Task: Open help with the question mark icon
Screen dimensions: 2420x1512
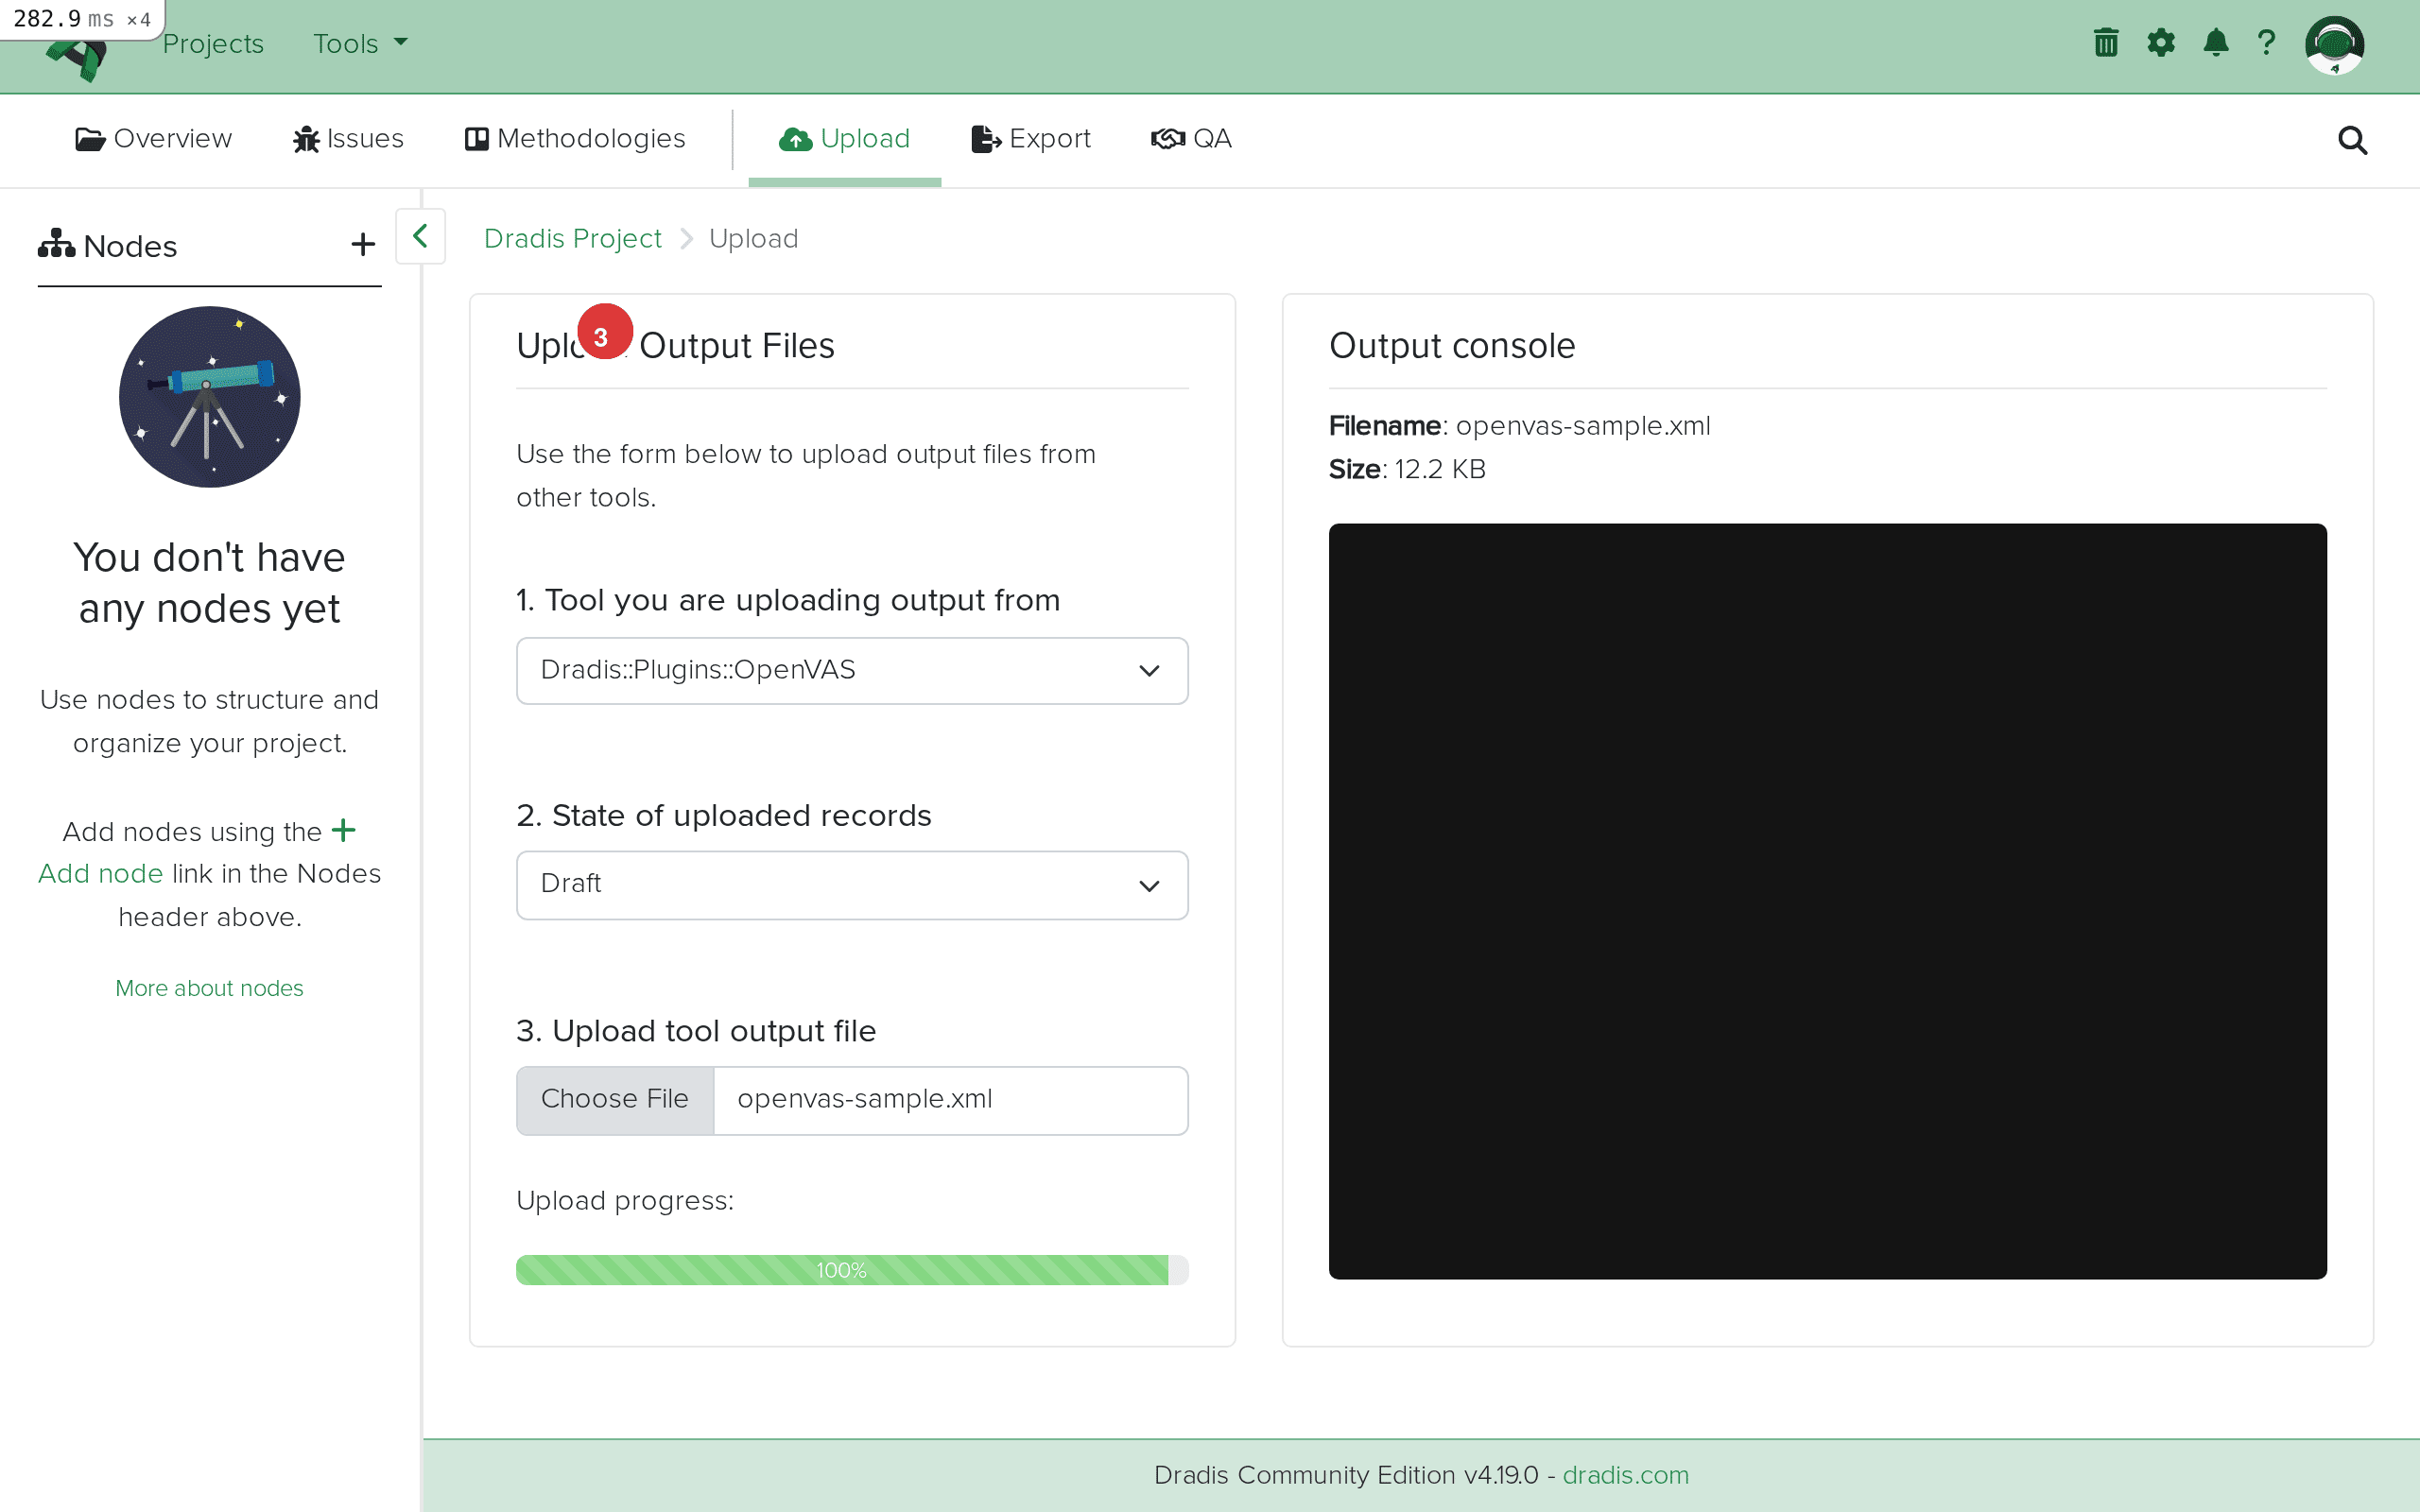Action: coord(2267,43)
